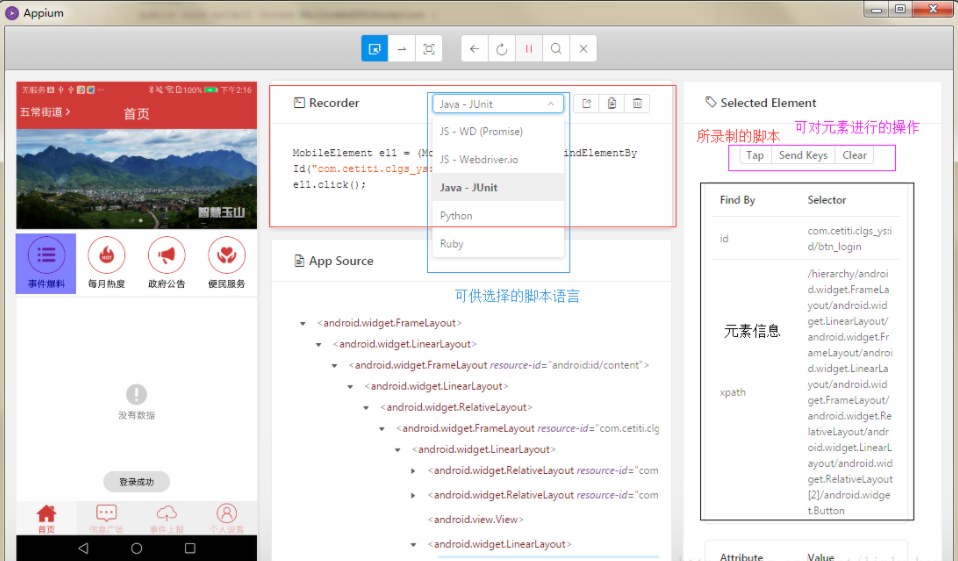Collapse root android.widget.FrameLayout node

click(x=303, y=323)
